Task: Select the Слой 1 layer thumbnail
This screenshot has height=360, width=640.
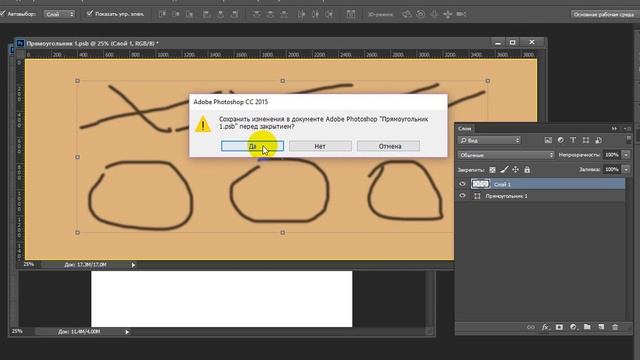Action: pos(480,184)
